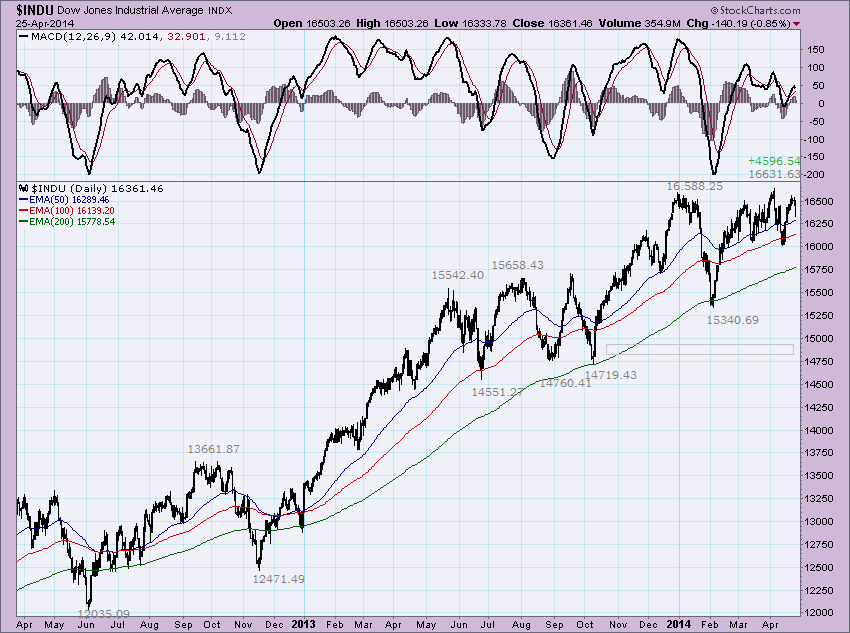The width and height of the screenshot is (850, 633).
Task: Click the -100 tick on MACD axis
Action: pyautogui.click(x=814, y=139)
